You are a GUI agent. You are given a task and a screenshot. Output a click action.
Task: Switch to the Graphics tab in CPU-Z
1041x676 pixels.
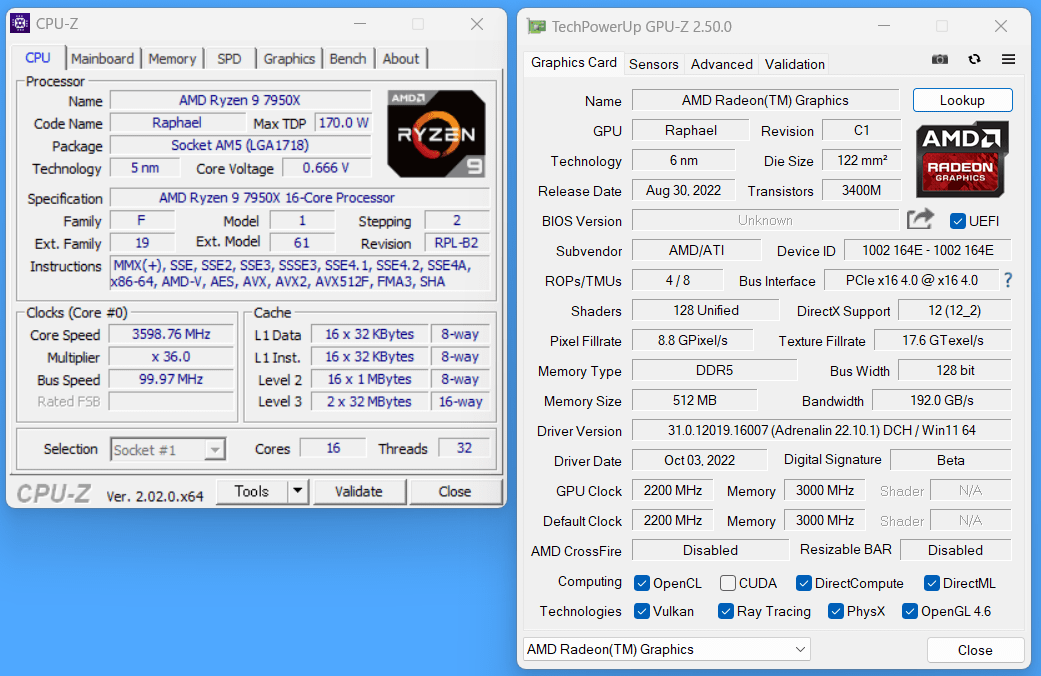tap(289, 58)
